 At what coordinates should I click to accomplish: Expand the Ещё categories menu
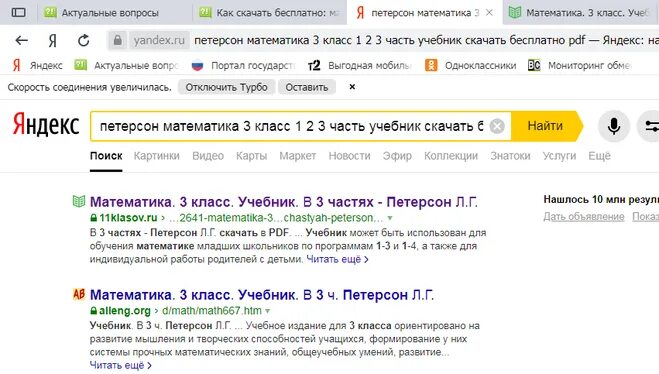[599, 156]
